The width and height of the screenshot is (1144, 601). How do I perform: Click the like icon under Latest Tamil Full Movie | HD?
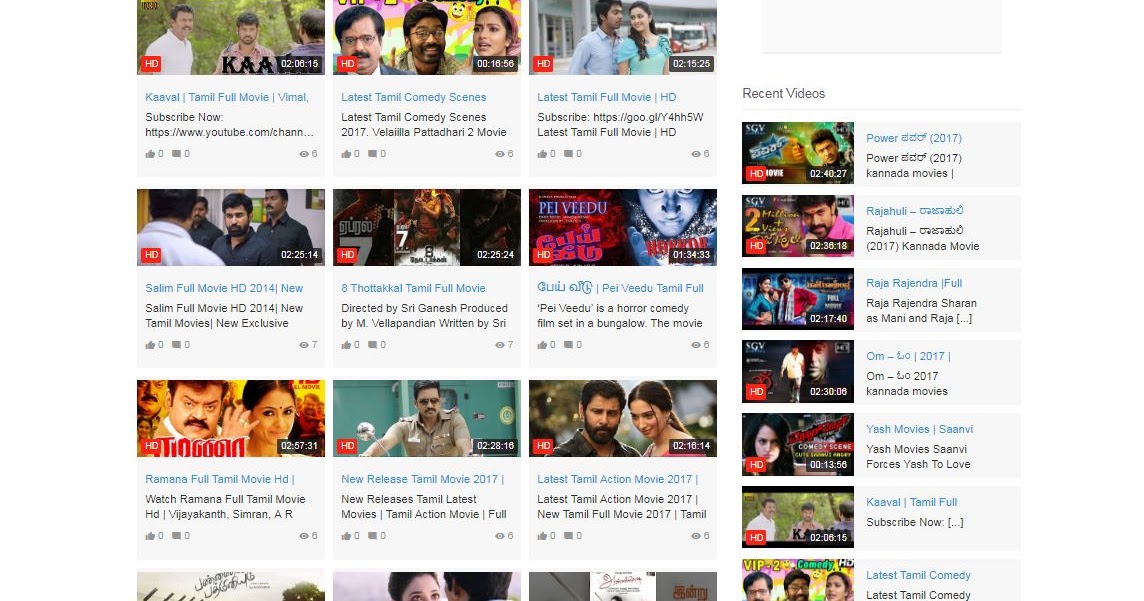(542, 154)
